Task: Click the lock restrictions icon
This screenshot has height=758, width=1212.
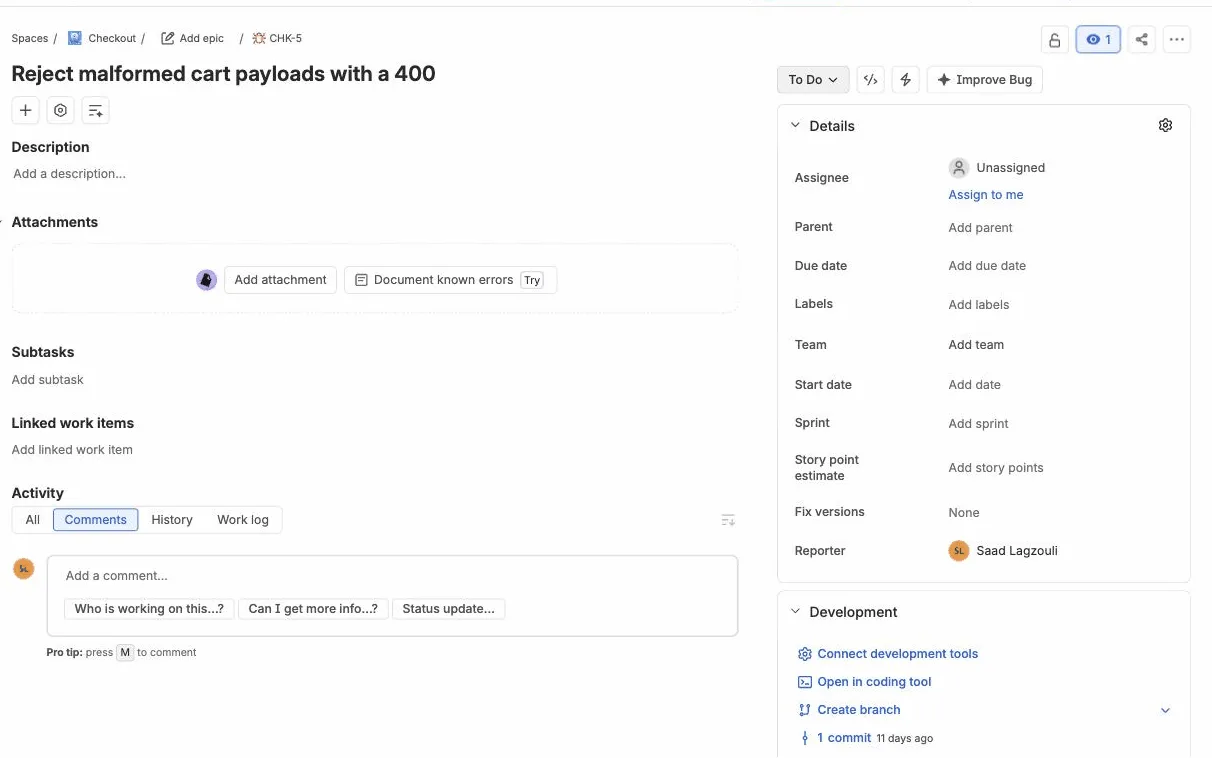Action: 1054,40
